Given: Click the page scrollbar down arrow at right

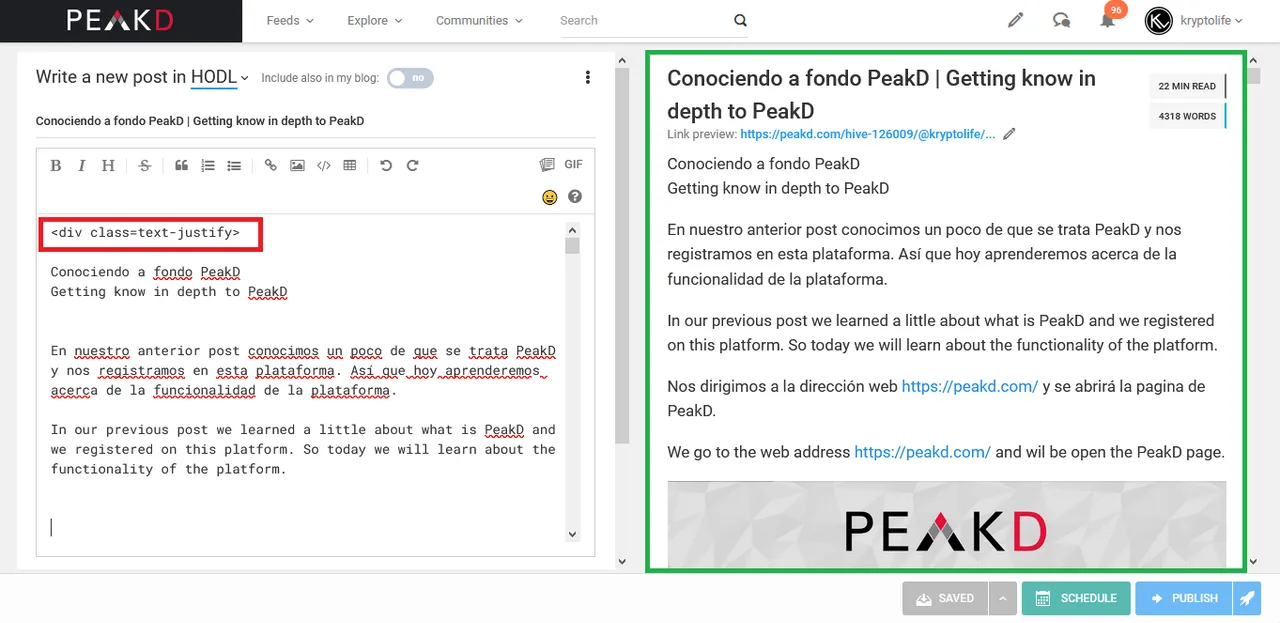Looking at the screenshot, I should pos(1254,563).
